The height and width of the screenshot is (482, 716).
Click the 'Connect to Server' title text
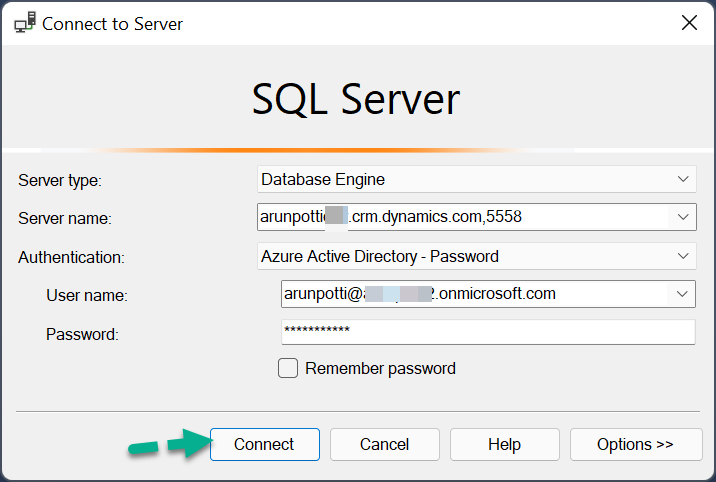point(112,24)
